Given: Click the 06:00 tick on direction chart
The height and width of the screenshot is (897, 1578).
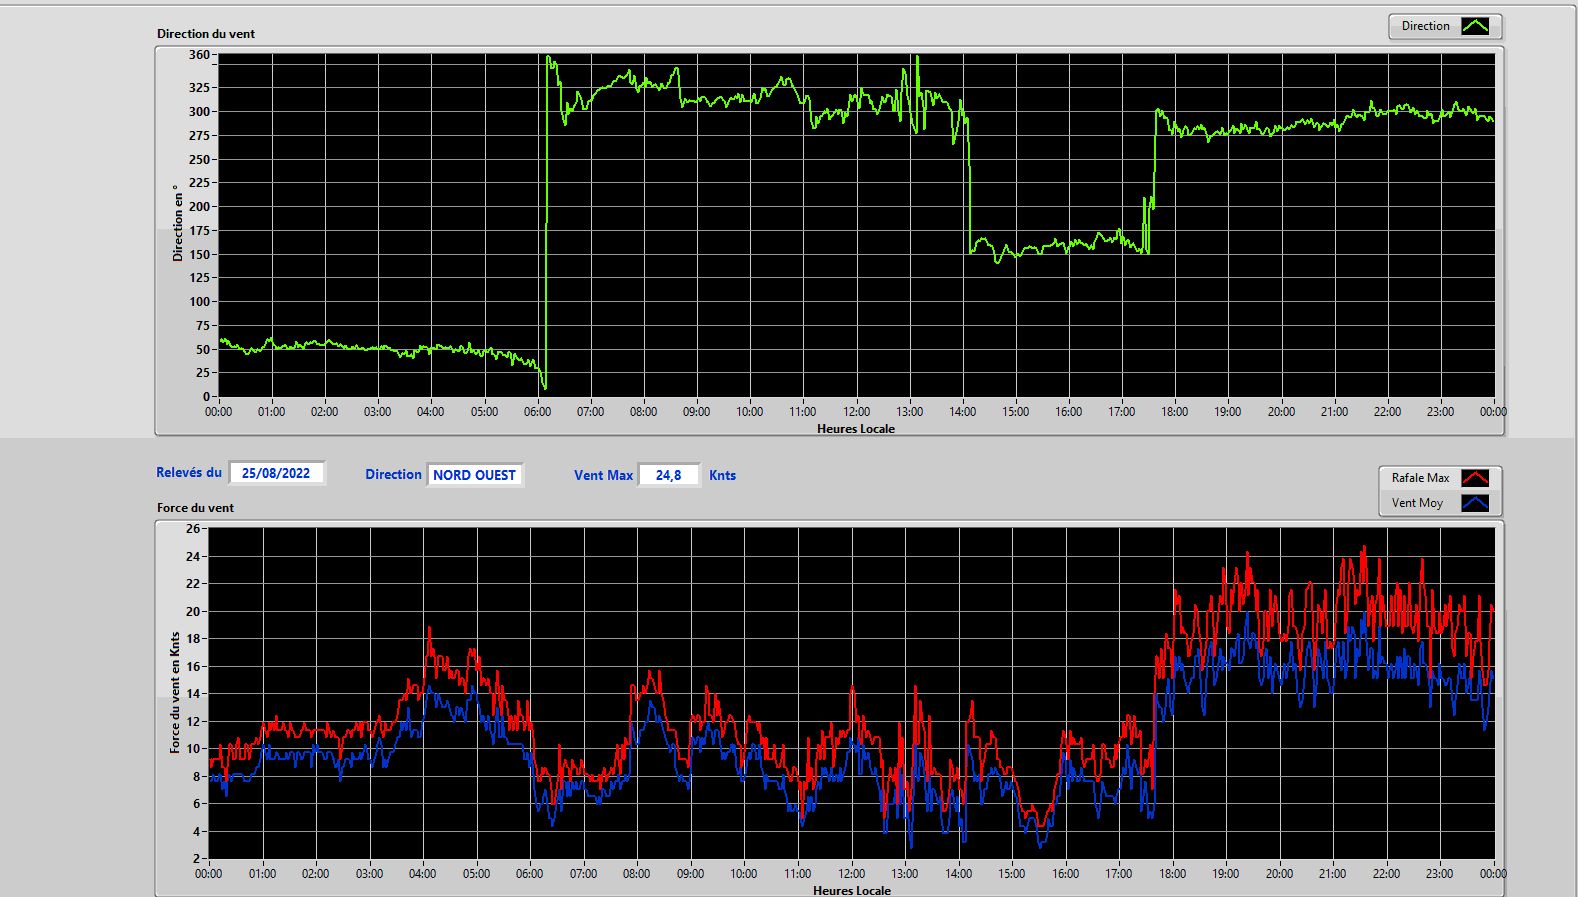Looking at the screenshot, I should [537, 411].
